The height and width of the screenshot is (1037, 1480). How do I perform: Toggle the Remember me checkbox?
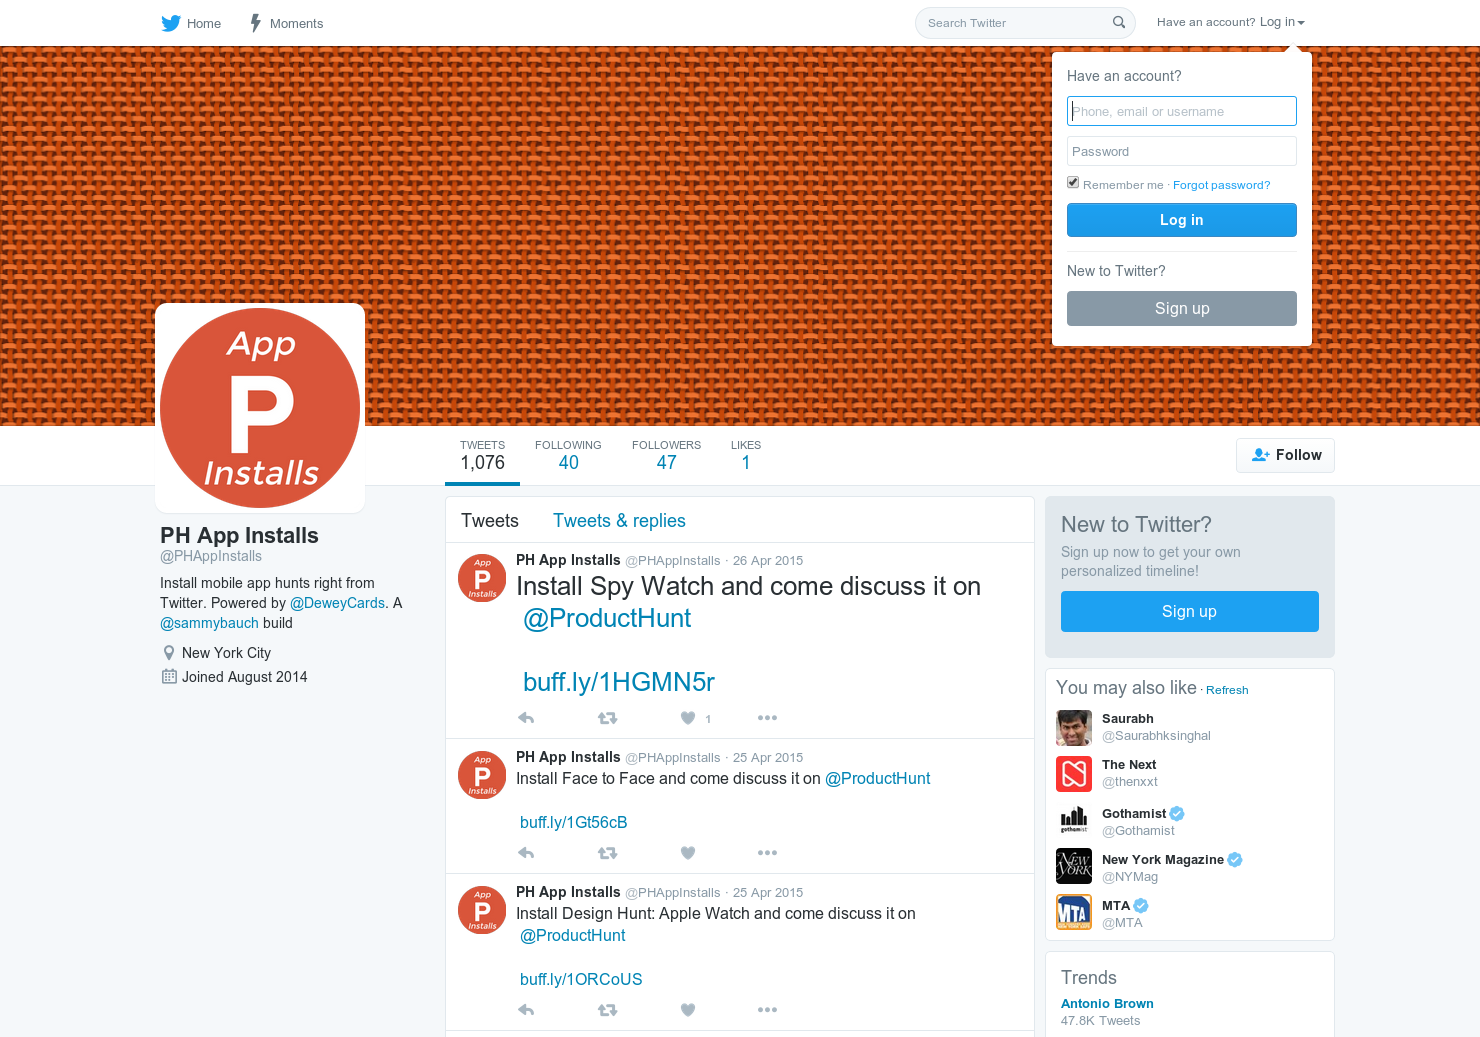(x=1073, y=183)
